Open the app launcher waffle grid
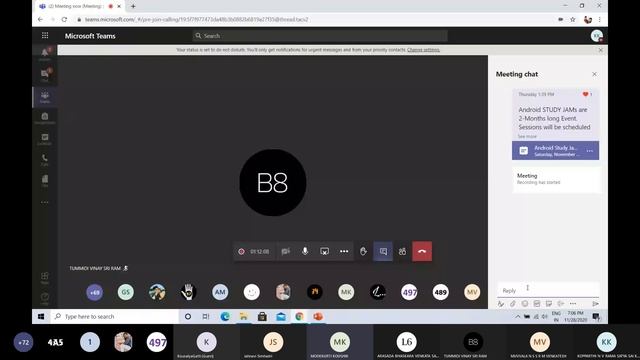640x360 pixels. tap(45, 36)
